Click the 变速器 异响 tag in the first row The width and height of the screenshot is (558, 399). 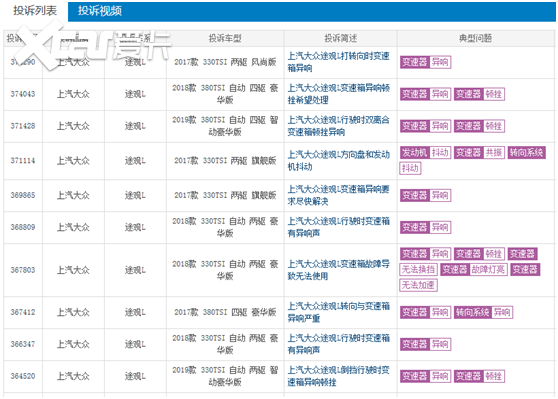[425, 62]
